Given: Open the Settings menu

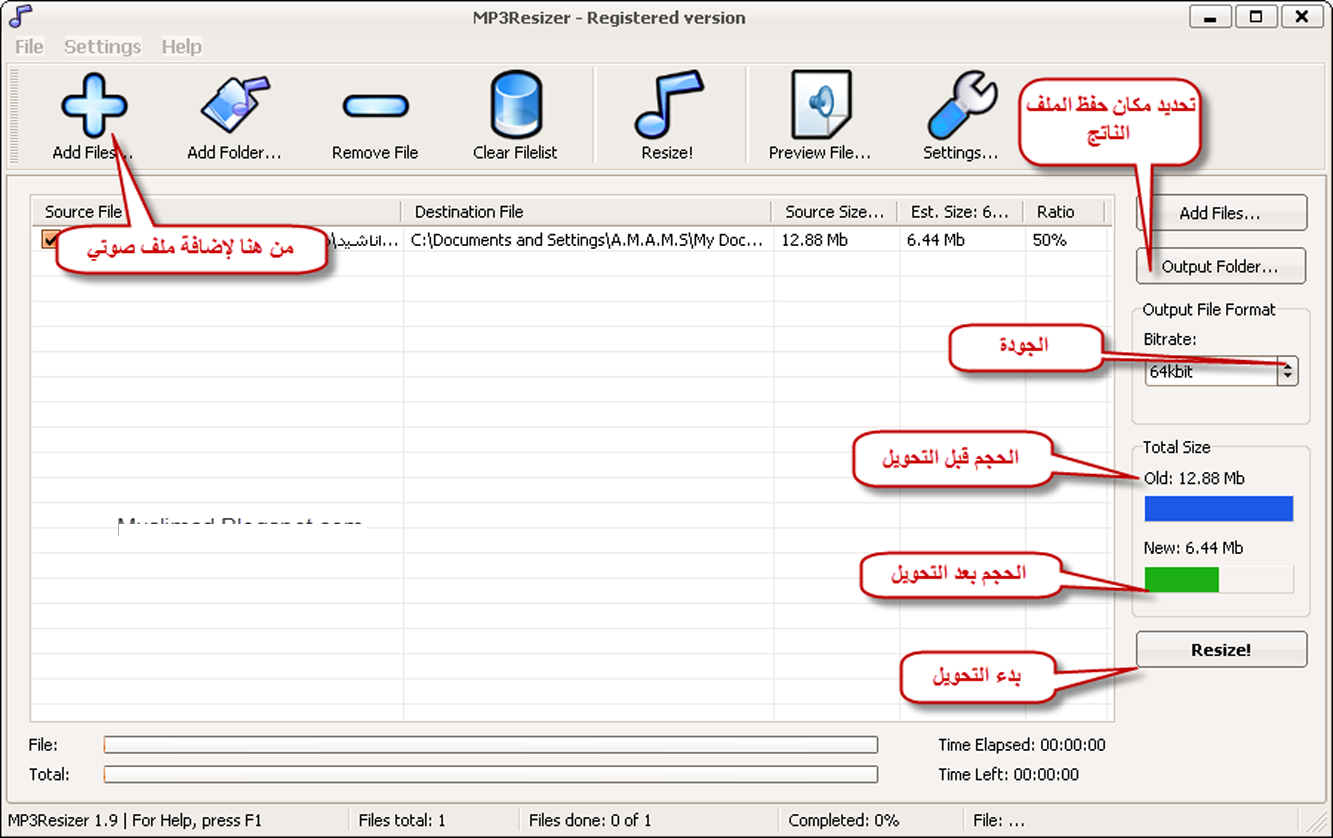Looking at the screenshot, I should click(102, 47).
